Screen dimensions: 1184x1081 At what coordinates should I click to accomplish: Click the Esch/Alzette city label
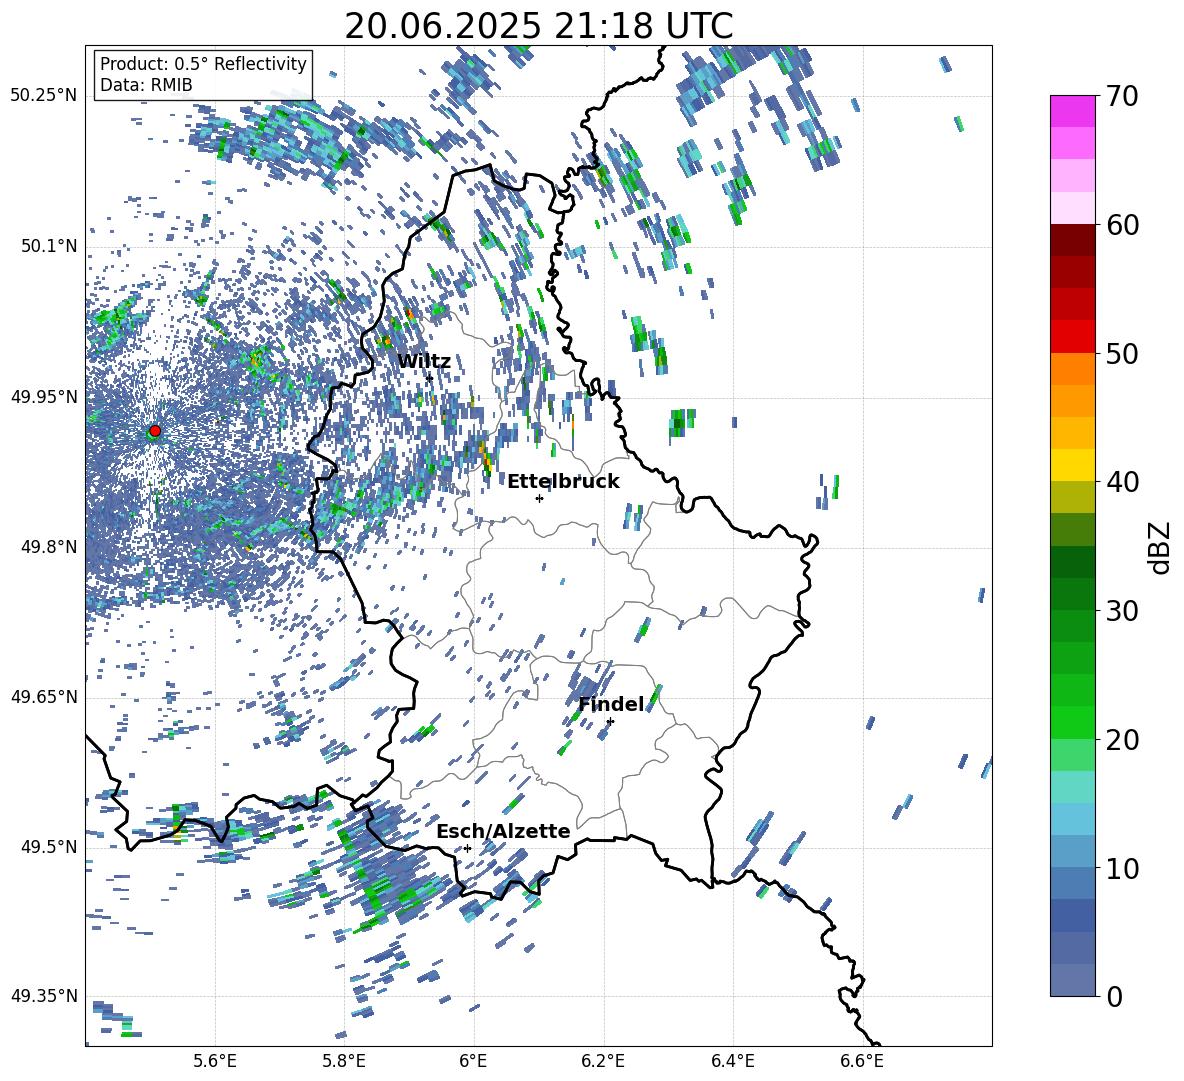click(x=503, y=831)
